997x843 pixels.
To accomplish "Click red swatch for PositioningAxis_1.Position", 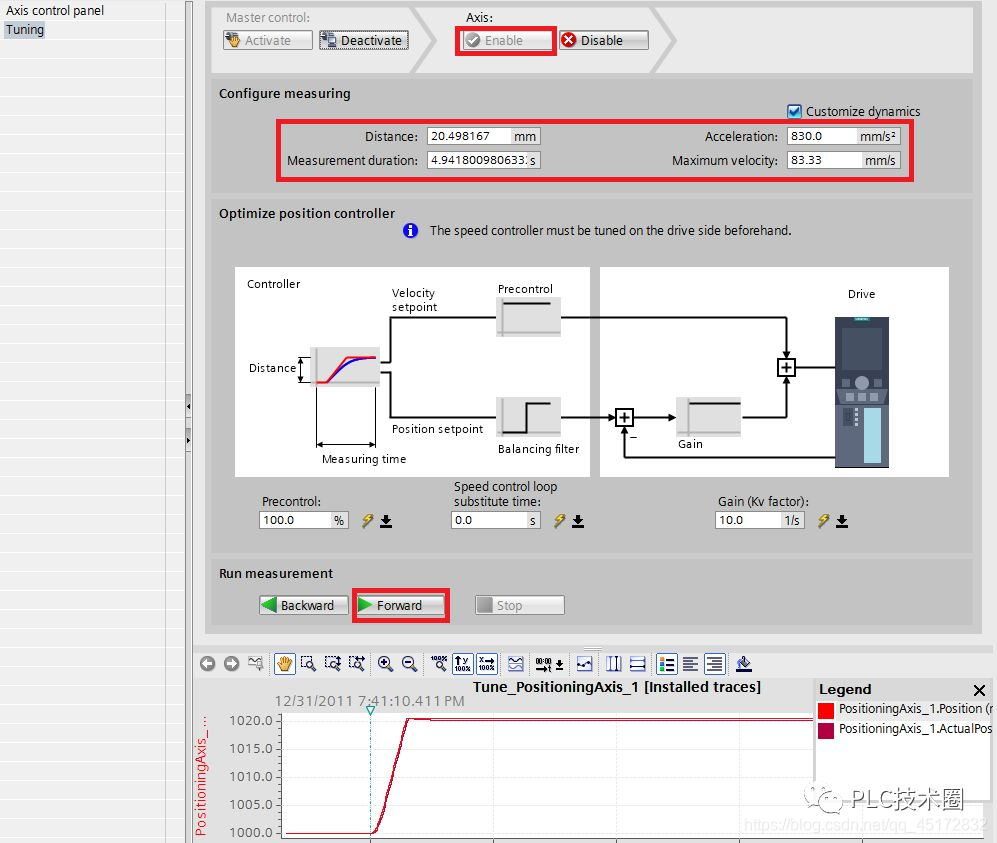I will click(826, 709).
